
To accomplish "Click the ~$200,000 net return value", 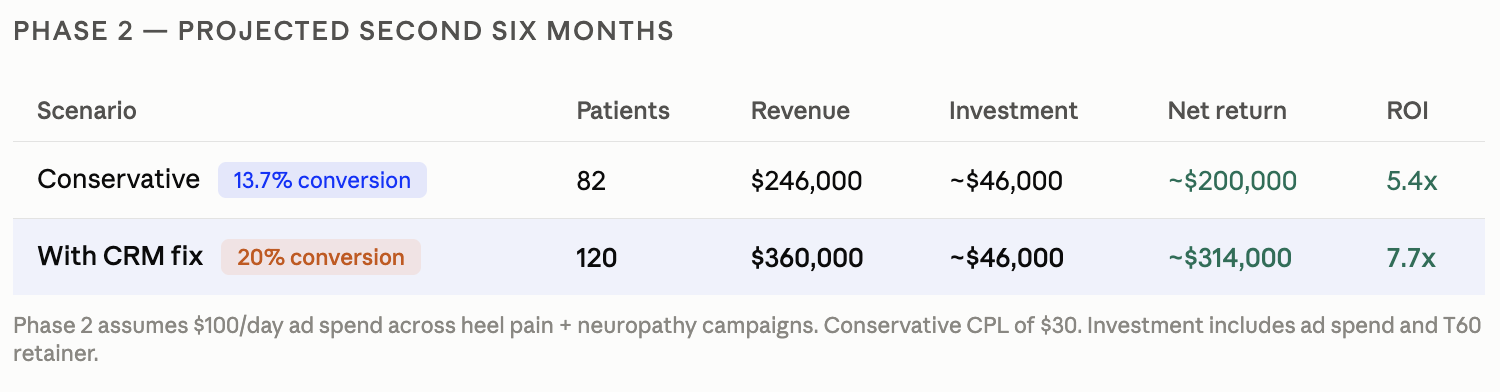I will tap(1232, 181).
